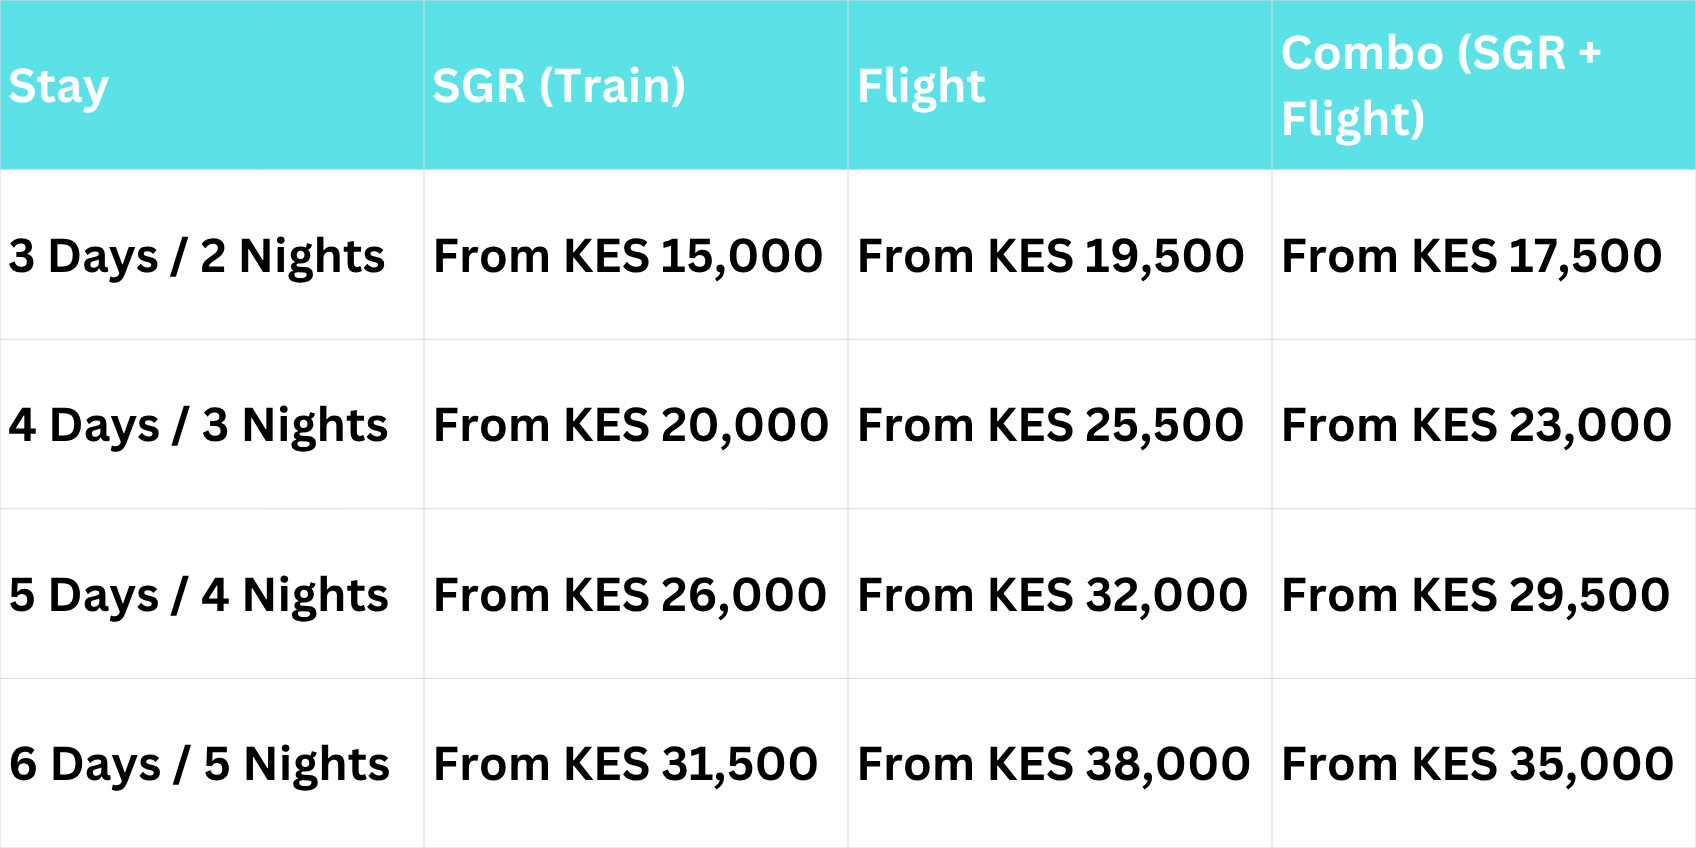The image size is (1696, 848).
Task: Select the From KES 20,000 train price
Action: click(x=631, y=425)
